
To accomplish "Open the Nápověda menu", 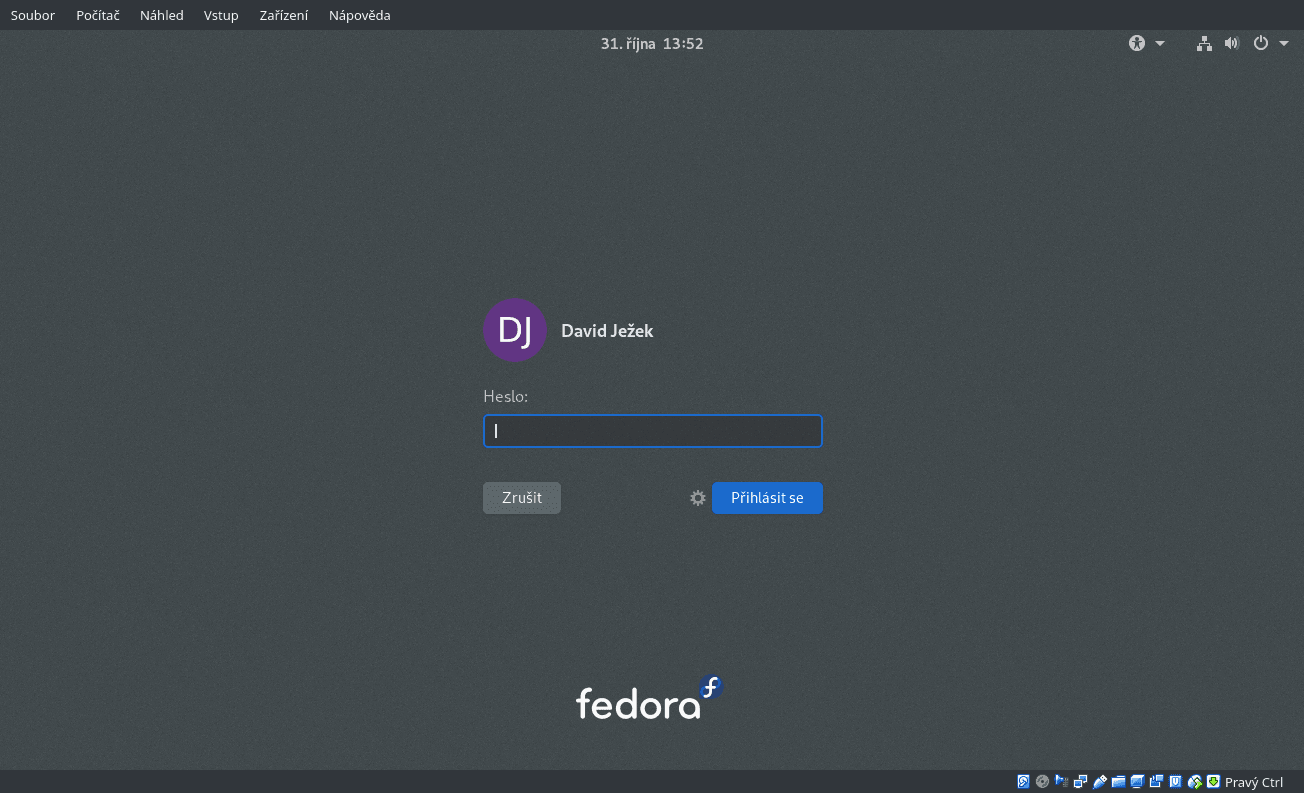I will coord(359,15).
